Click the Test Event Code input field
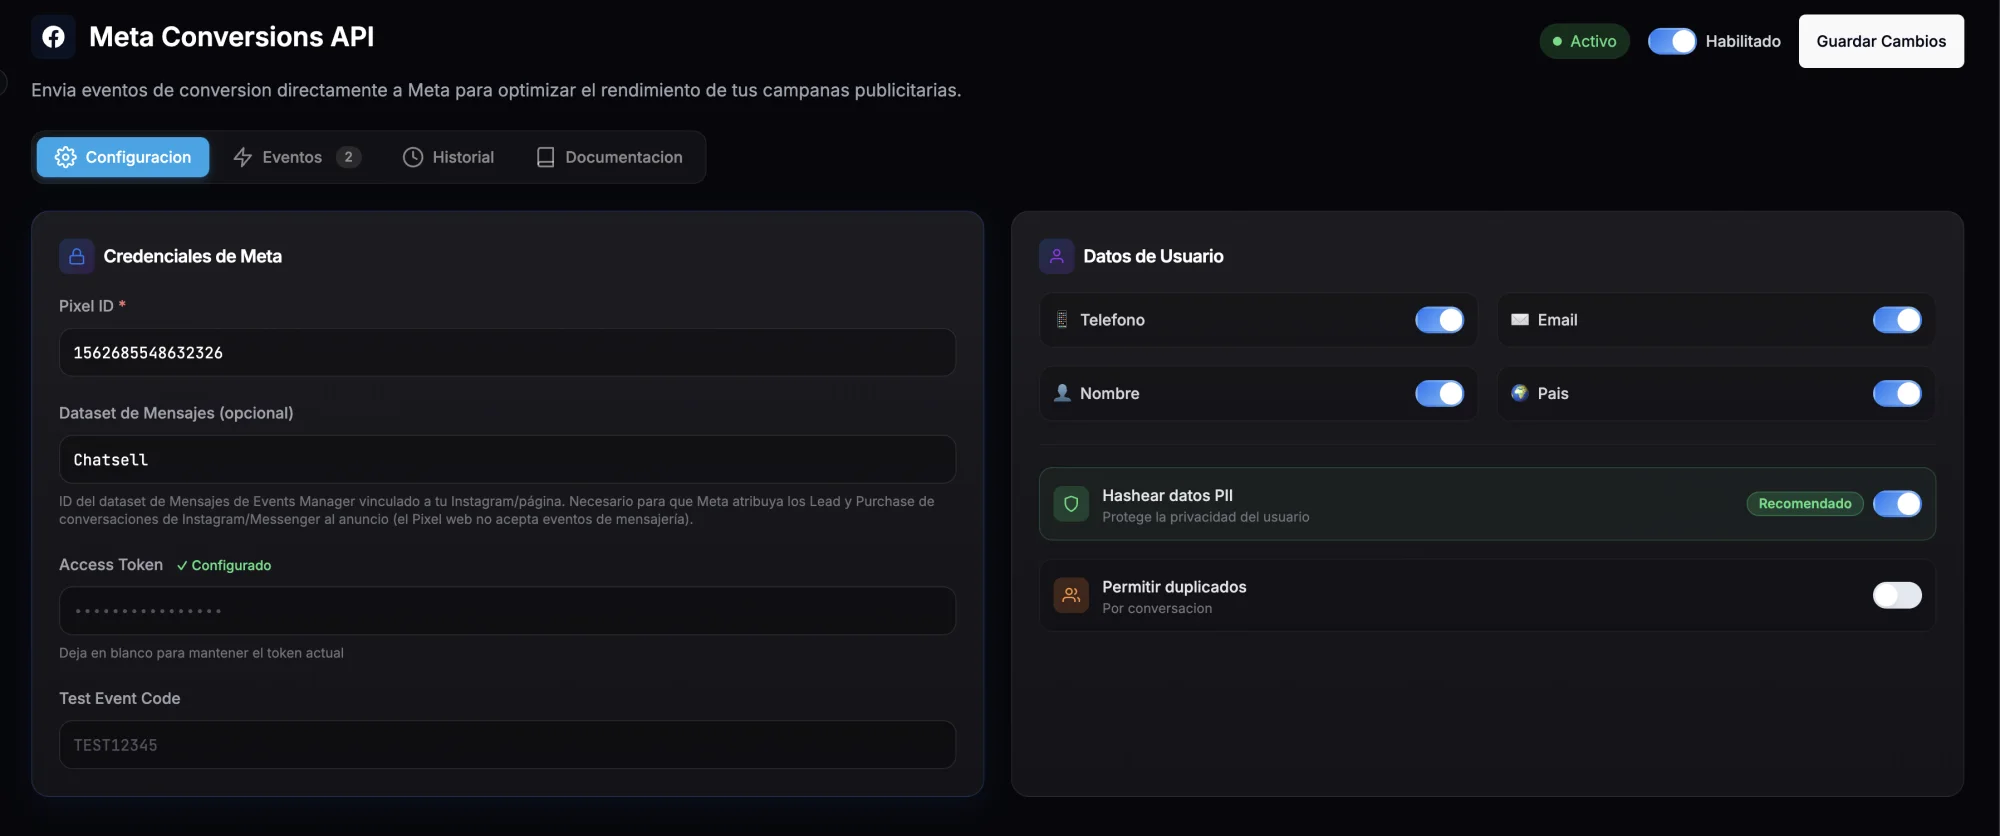2000x836 pixels. coord(507,745)
